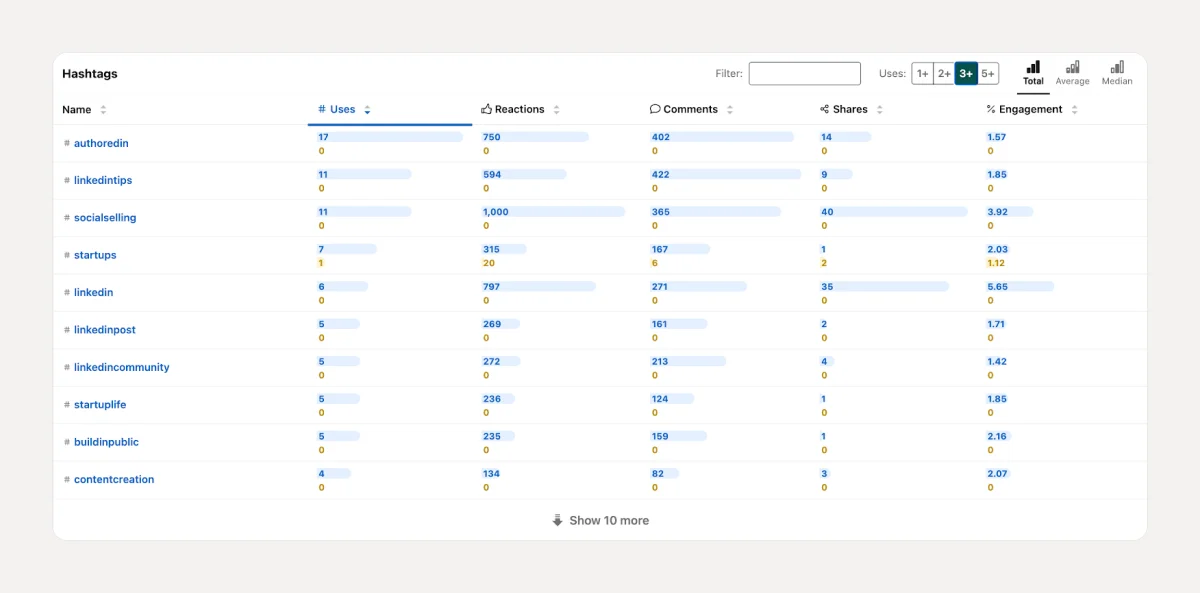Viewport: 1200px width, 593px height.
Task: Switch to the 5+ uses filter
Action: 988,73
